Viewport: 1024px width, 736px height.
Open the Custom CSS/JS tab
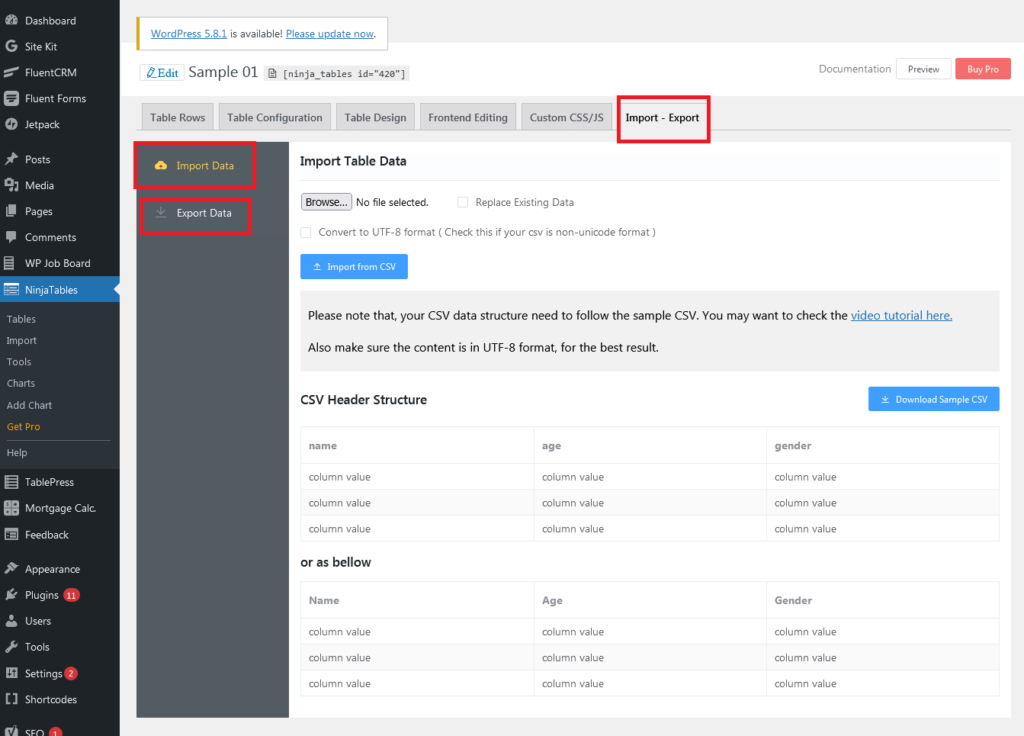click(x=566, y=118)
